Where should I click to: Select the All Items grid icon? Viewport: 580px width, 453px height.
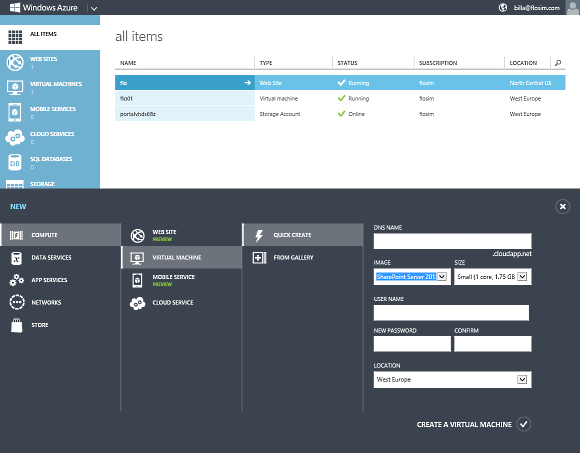coord(15,37)
